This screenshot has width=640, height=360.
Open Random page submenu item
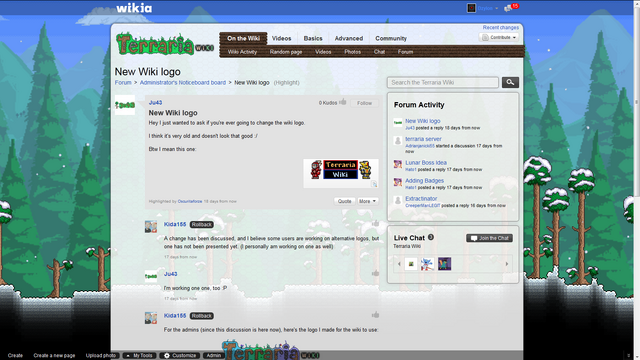click(x=286, y=52)
